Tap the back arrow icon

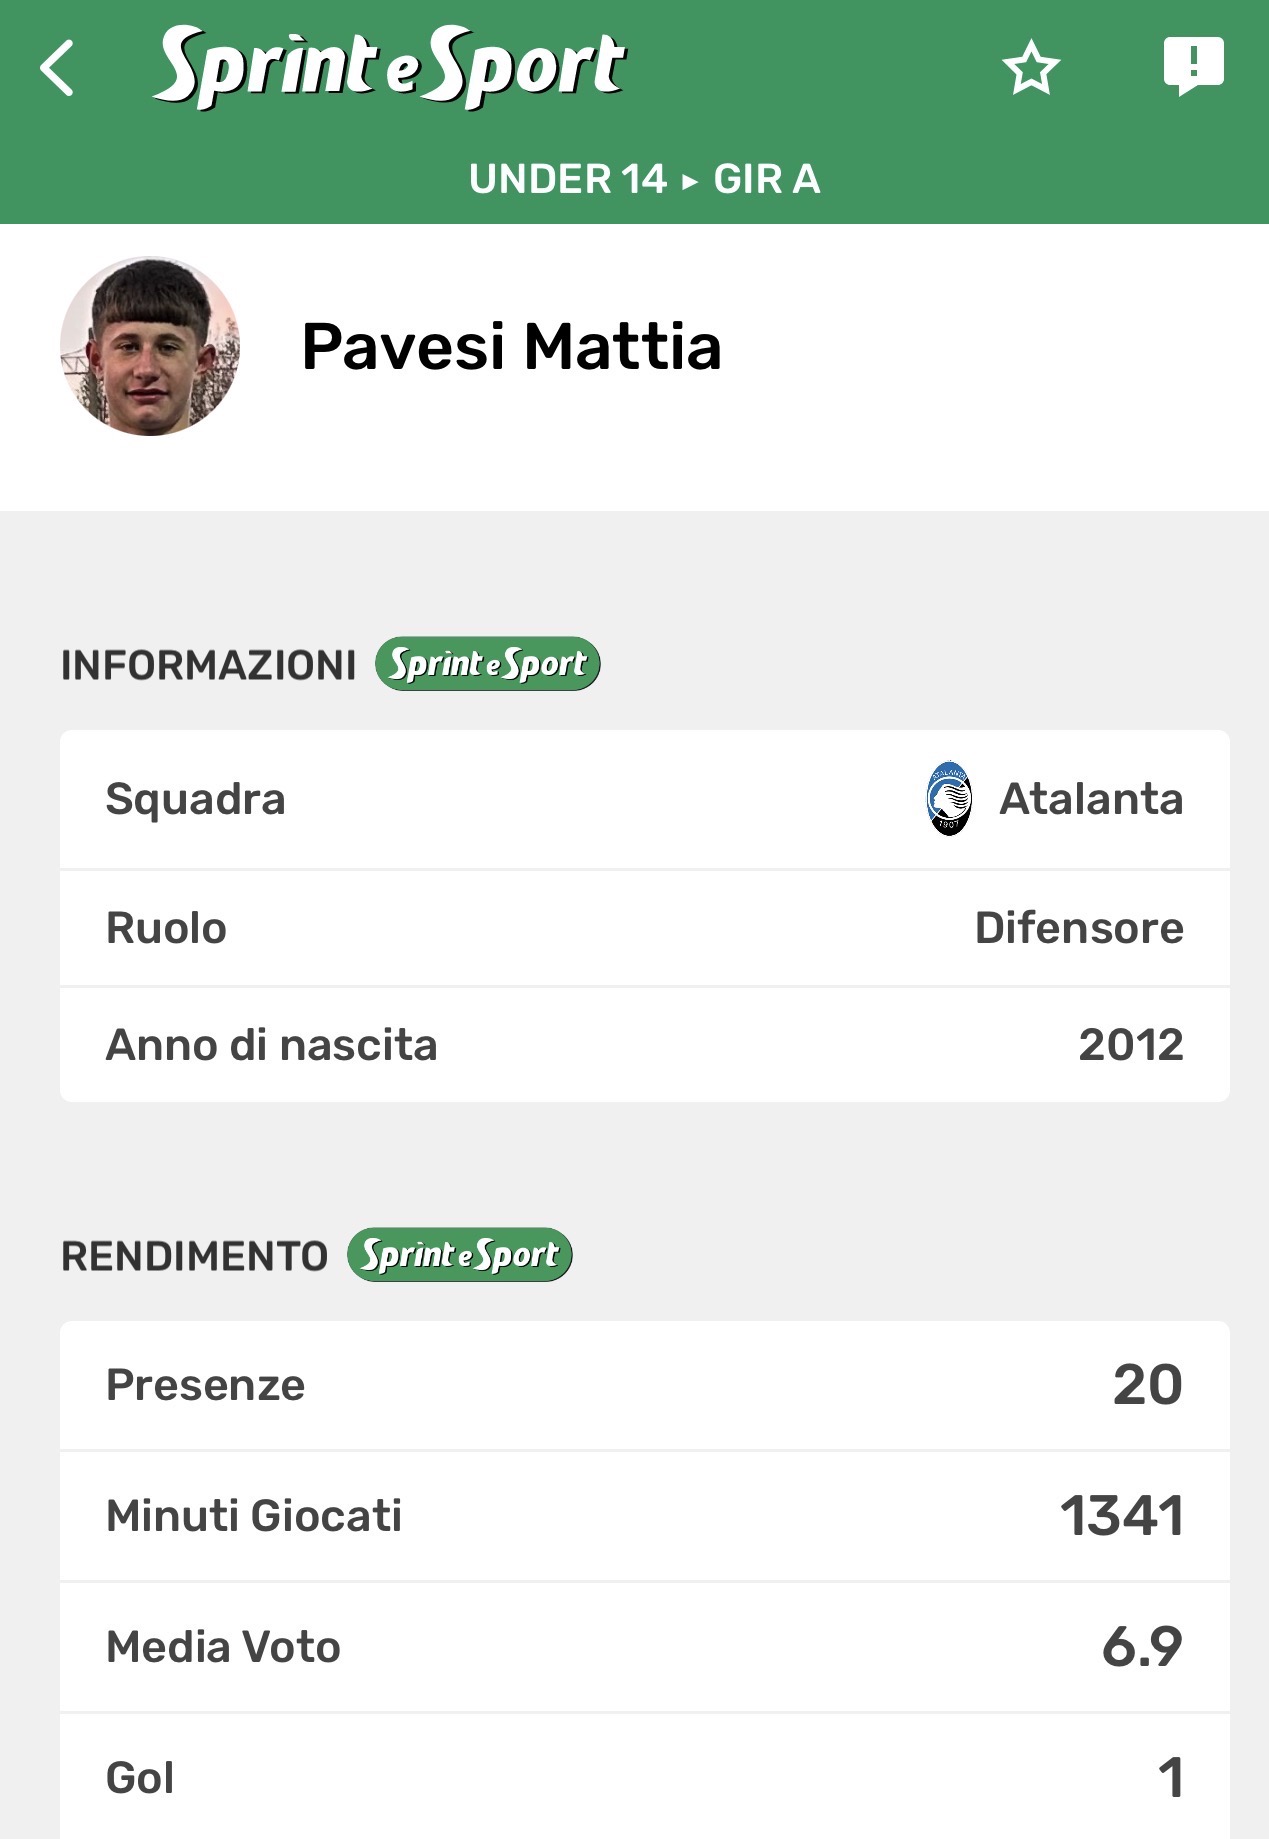click(58, 68)
